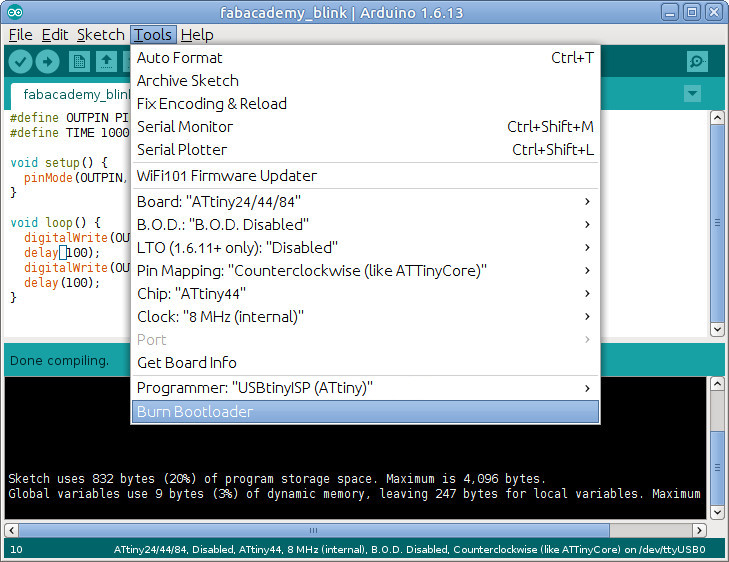Click console scrollbar up arrow
The image size is (729, 562).
click(717, 383)
